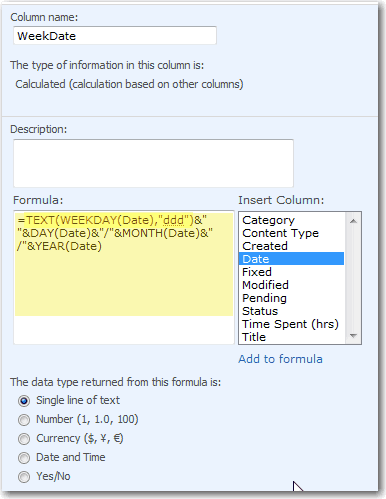Select Content Type in Insert Column list
Viewport: 386px width, 499px height.
coord(292,233)
